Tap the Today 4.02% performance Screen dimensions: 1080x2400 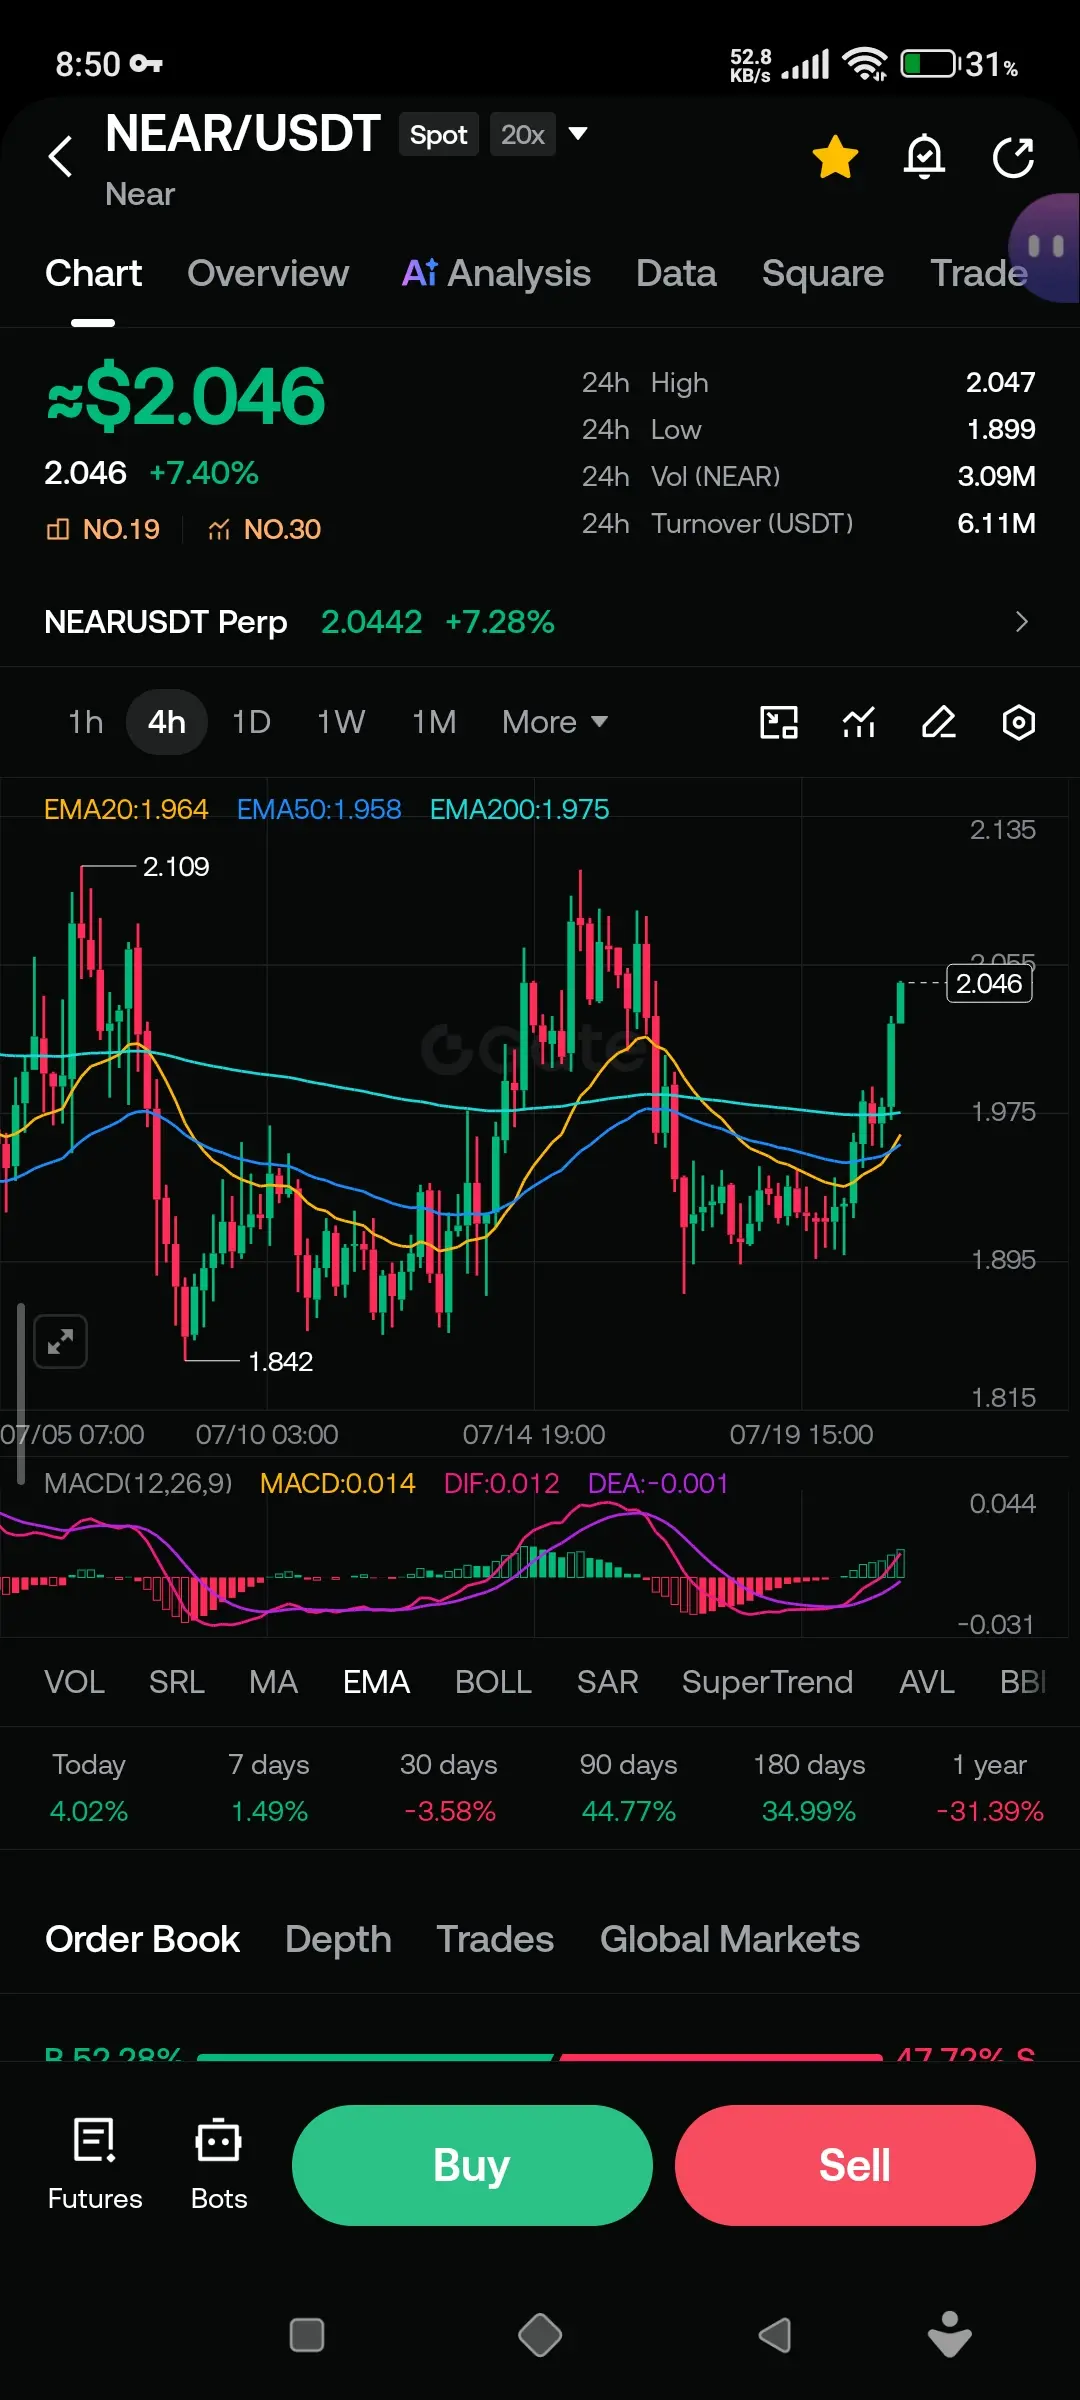[x=89, y=1787]
